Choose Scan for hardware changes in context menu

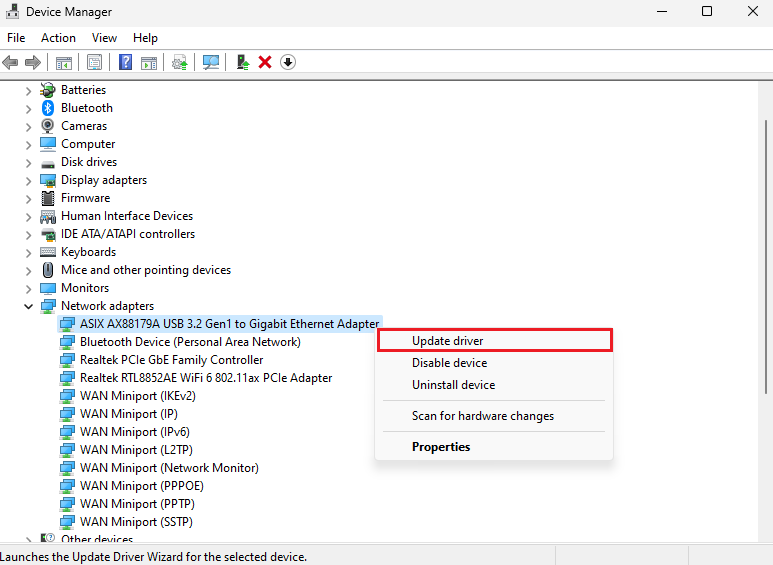click(495, 416)
